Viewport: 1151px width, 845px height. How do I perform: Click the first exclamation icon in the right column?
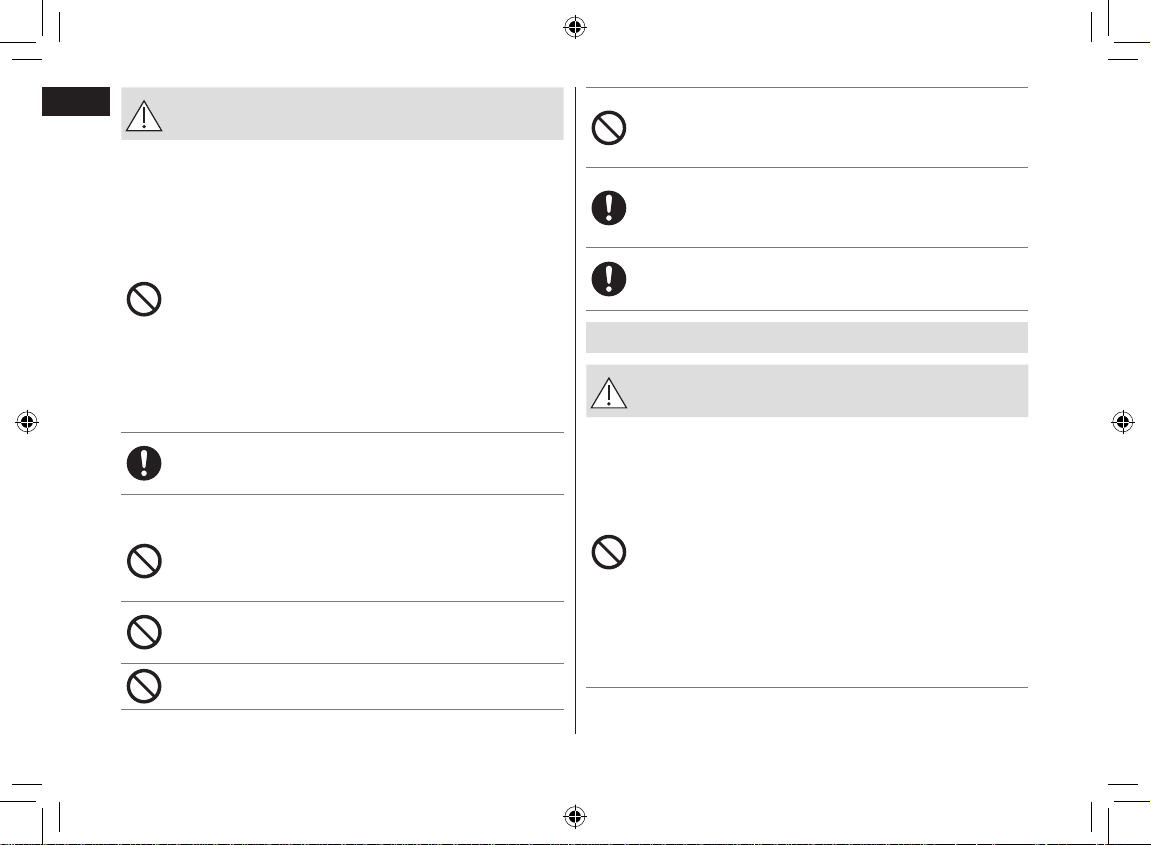click(x=609, y=208)
